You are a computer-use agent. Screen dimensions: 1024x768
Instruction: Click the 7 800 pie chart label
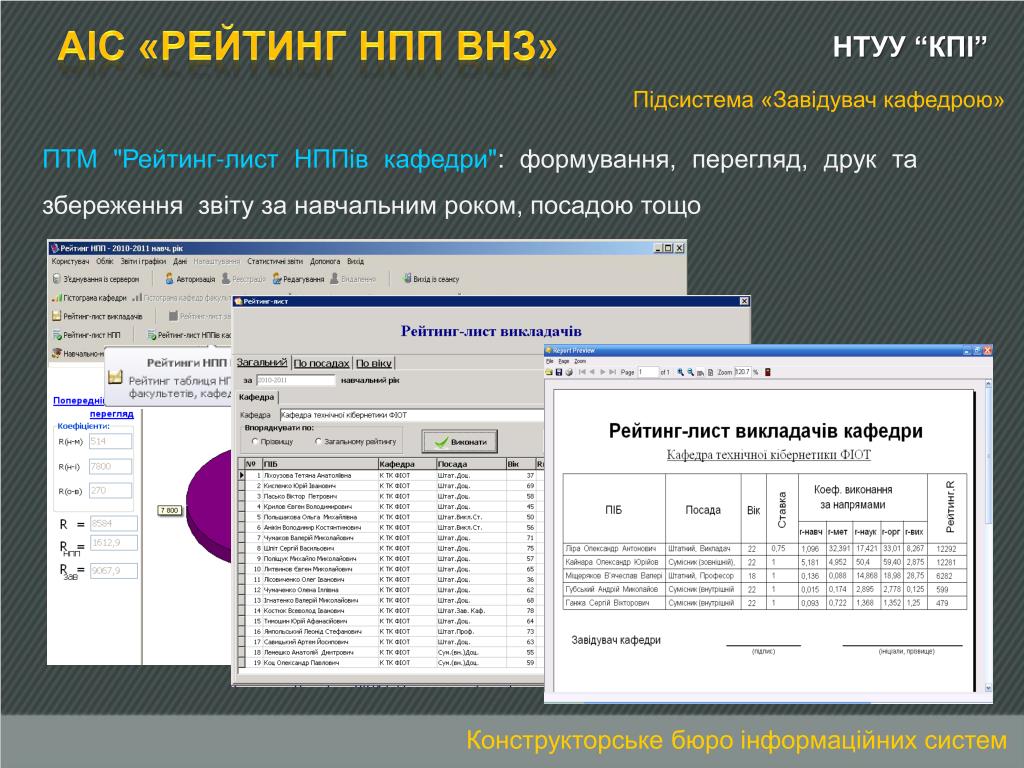point(169,510)
